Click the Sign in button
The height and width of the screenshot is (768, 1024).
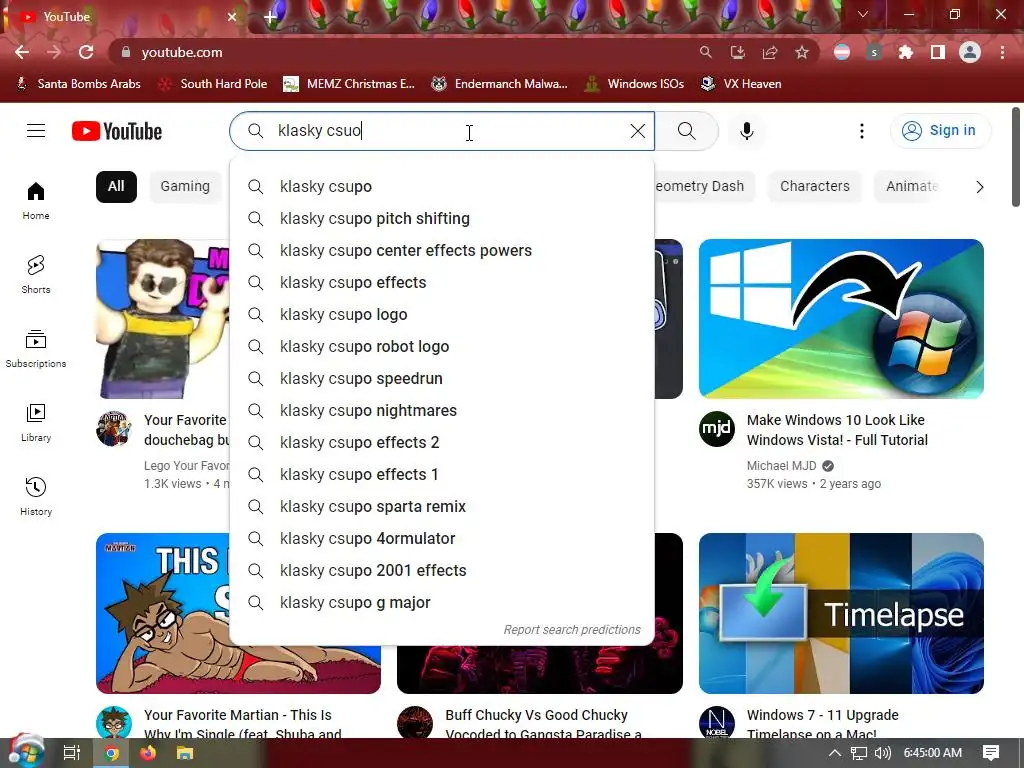coord(940,131)
